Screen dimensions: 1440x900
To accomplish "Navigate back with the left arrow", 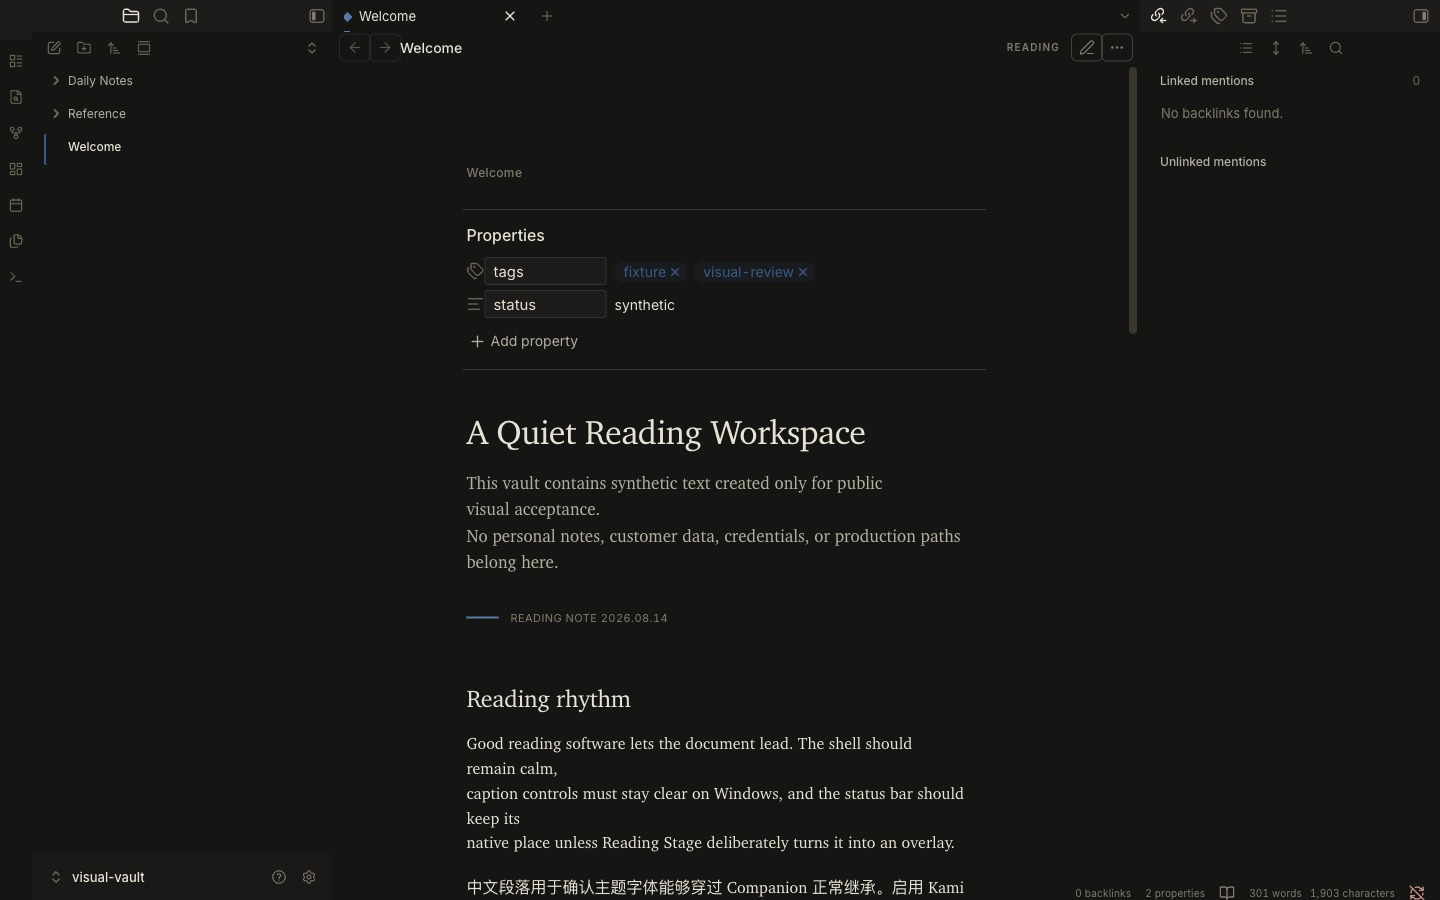I will 355,48.
